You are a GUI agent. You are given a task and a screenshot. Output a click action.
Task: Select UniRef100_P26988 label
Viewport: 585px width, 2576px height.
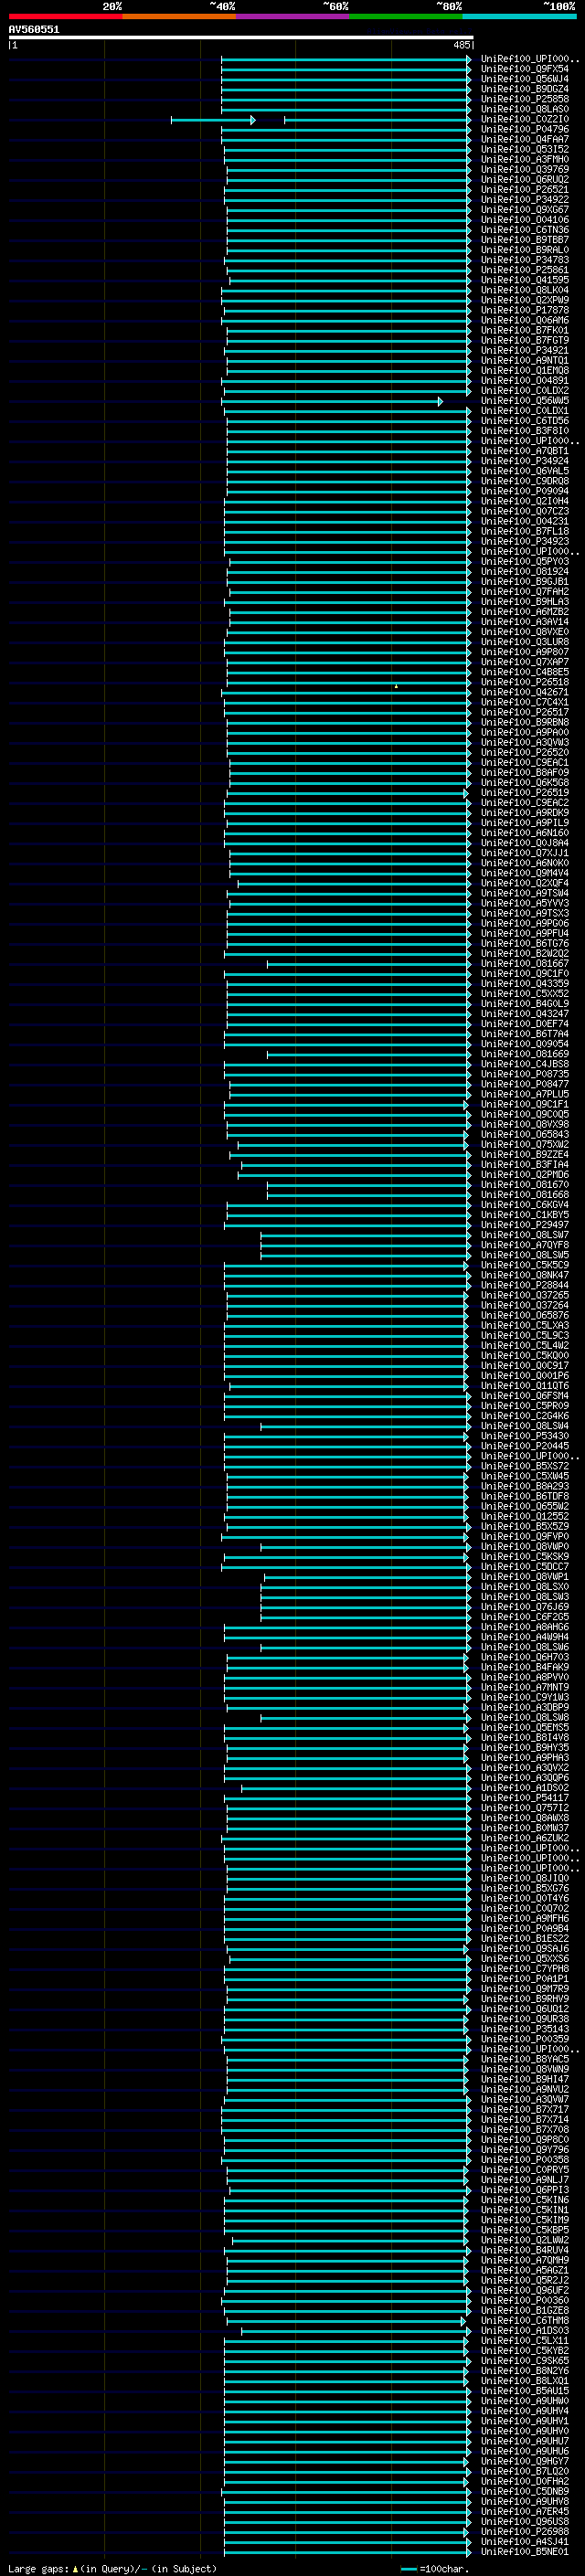pyautogui.click(x=524, y=2531)
